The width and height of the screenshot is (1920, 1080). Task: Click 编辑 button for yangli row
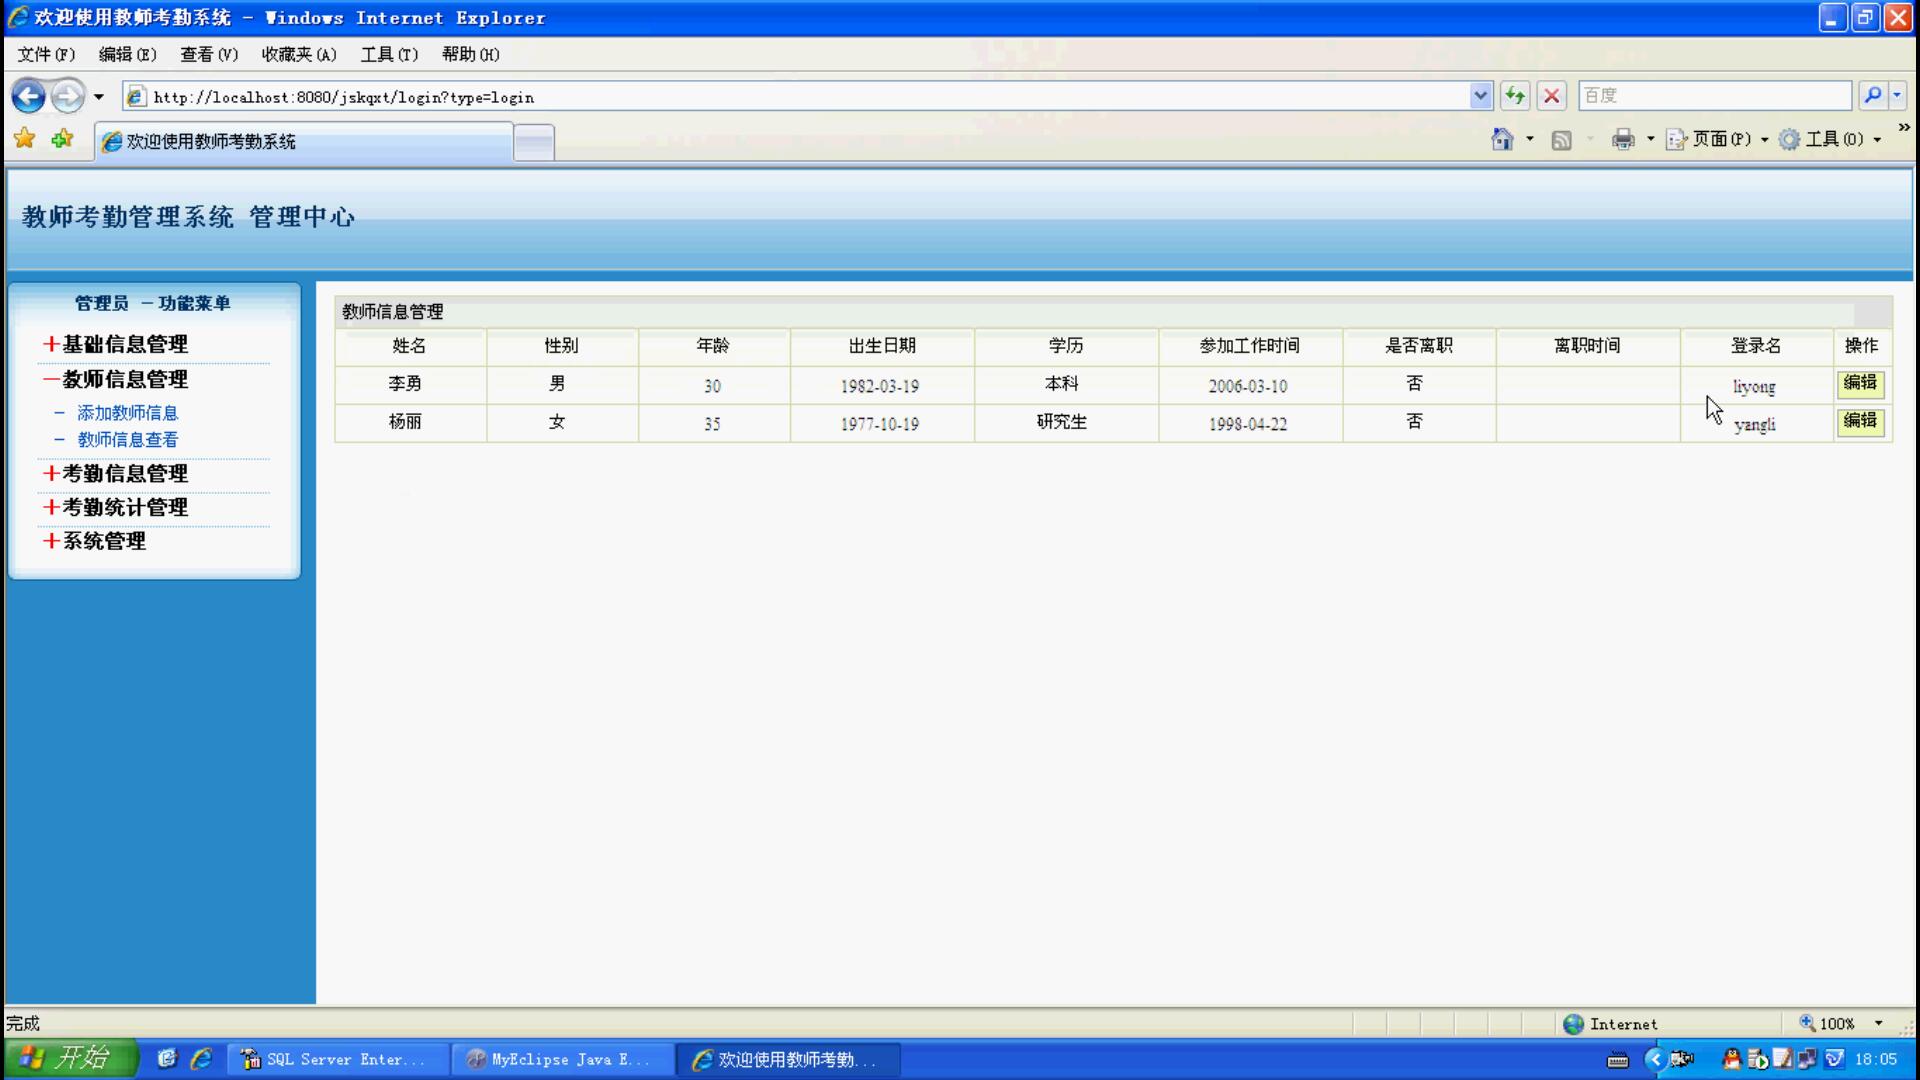click(1860, 422)
